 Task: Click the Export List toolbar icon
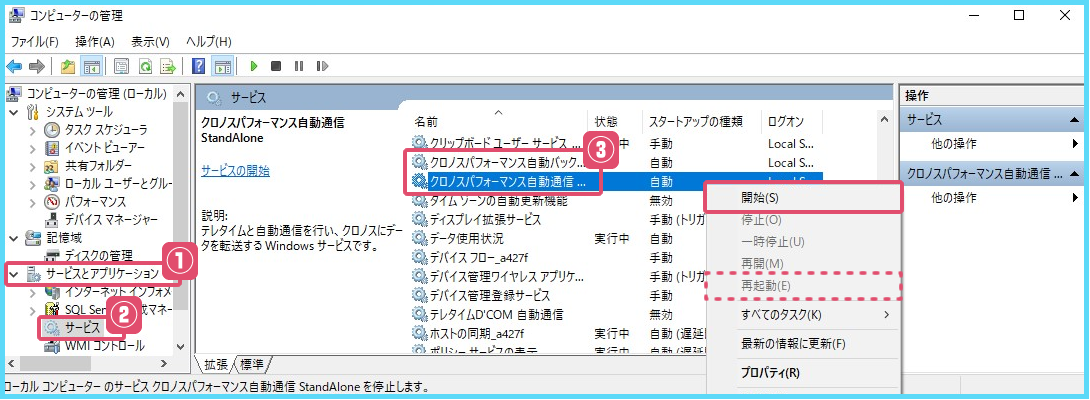tap(168, 67)
